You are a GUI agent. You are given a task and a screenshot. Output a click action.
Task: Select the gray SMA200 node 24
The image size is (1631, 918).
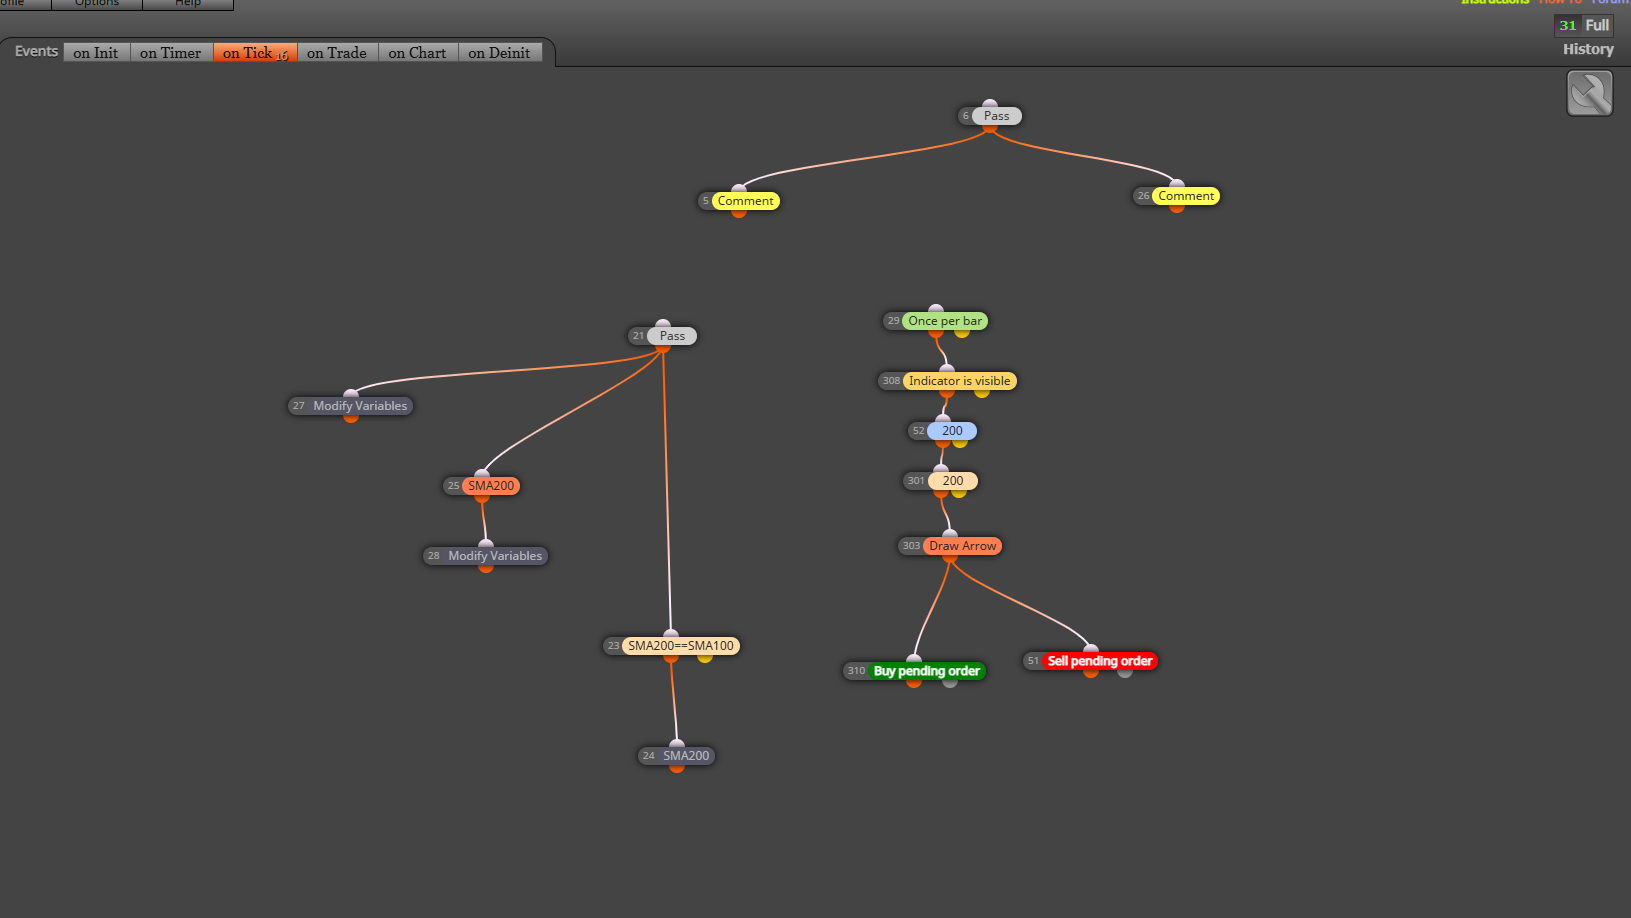click(x=686, y=756)
